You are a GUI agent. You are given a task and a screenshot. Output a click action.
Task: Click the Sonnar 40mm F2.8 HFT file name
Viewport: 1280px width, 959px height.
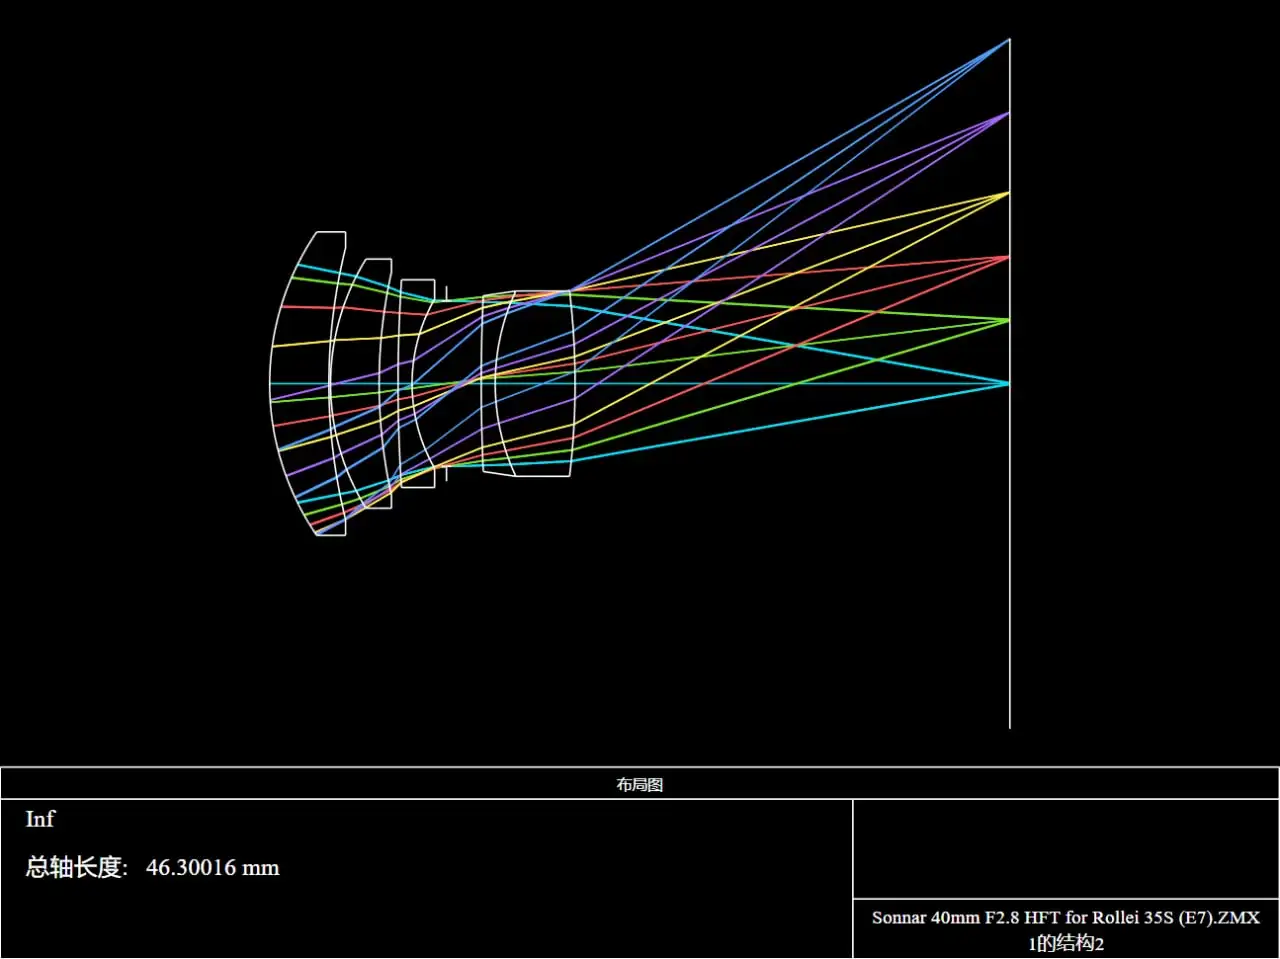(1066, 917)
